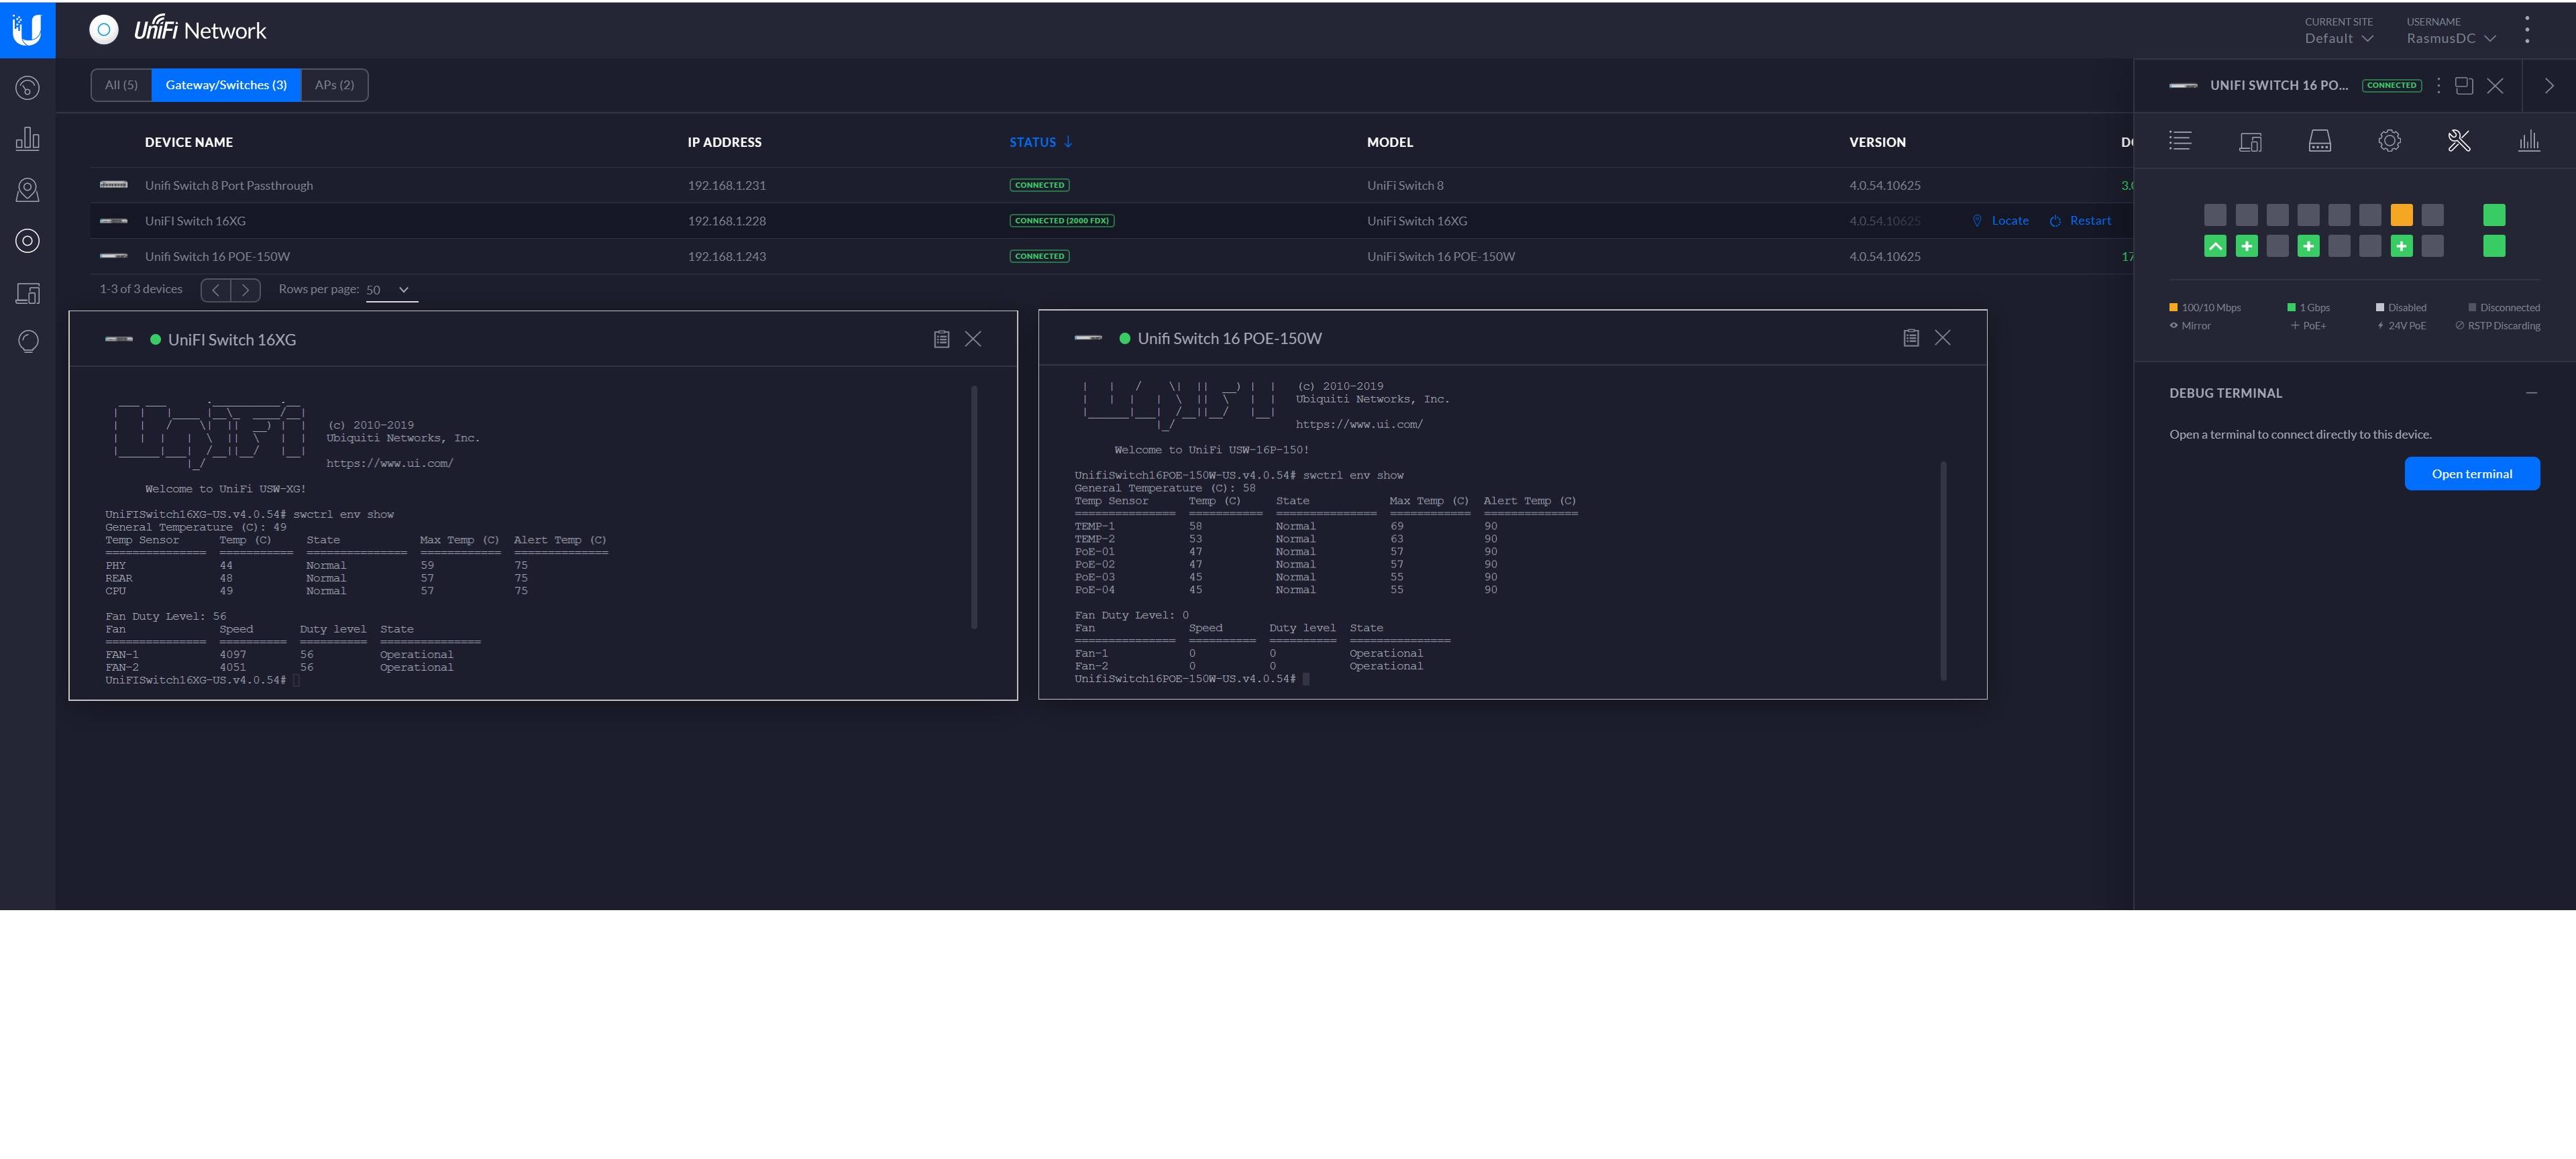
Task: Open the Map sidebar icon
Action: [28, 190]
